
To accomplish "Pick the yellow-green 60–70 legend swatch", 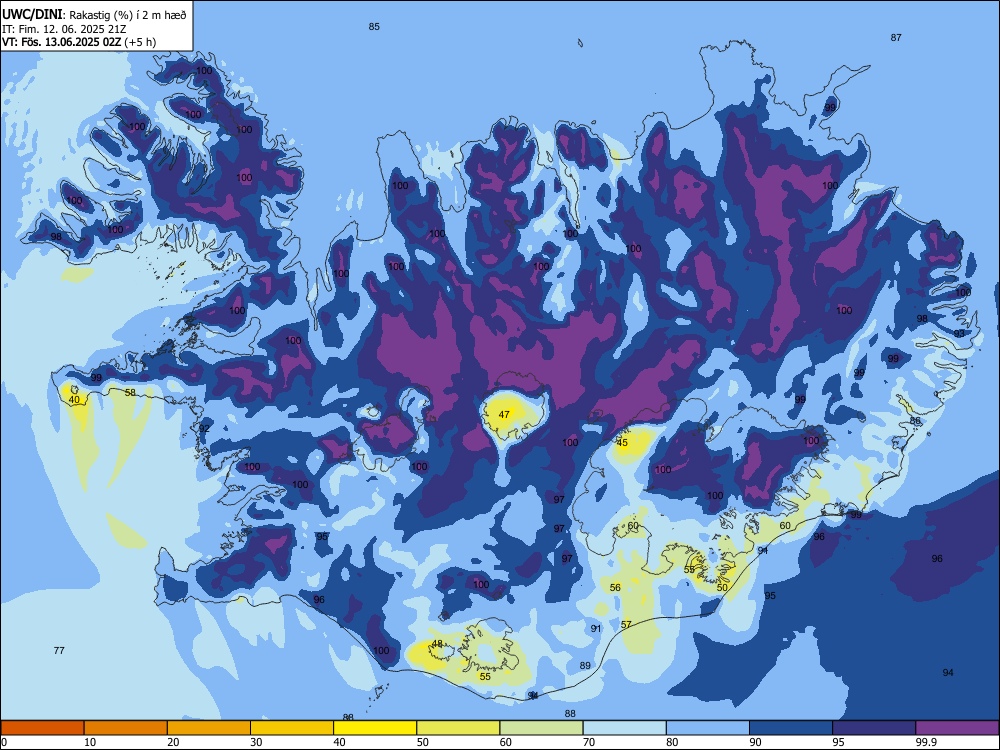I will (541, 728).
